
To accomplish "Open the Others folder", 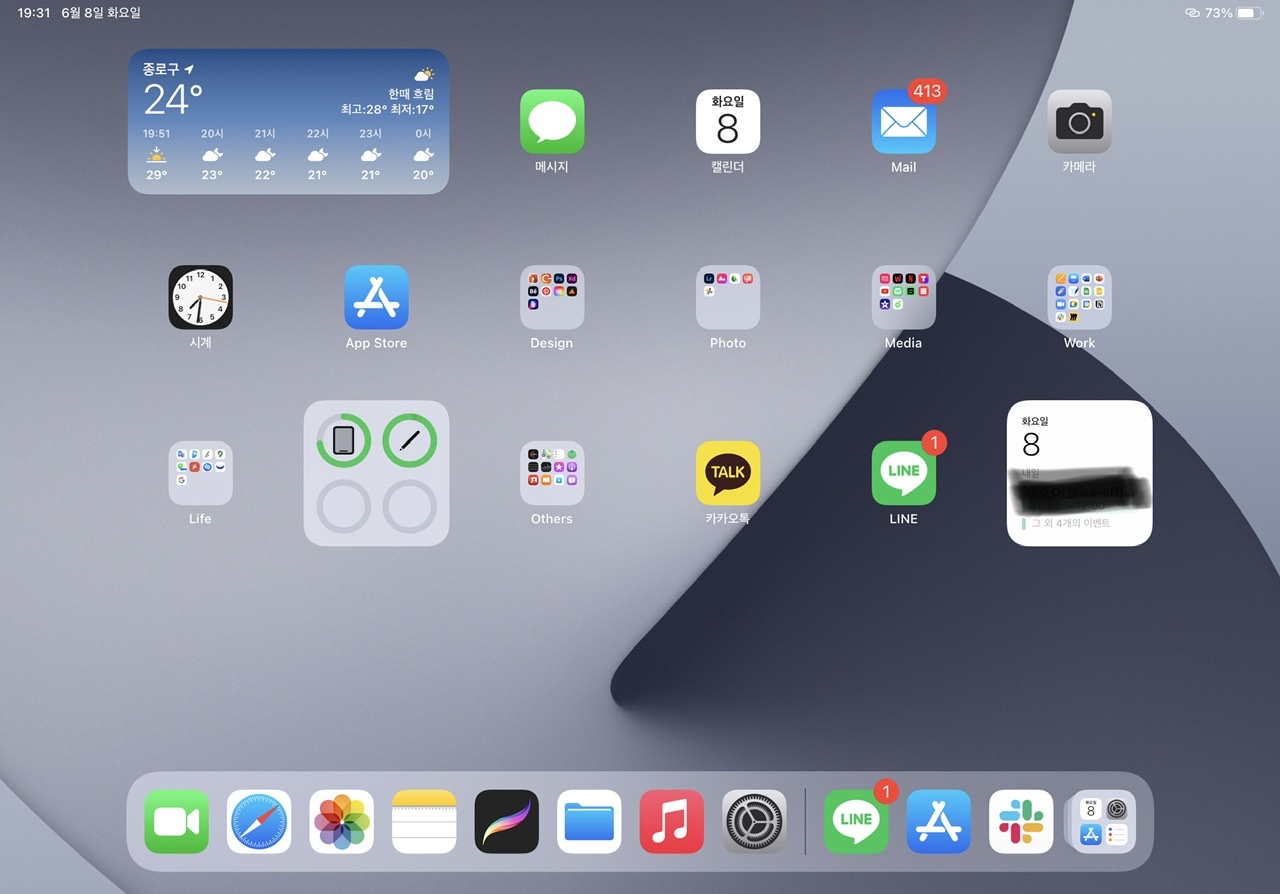I will pos(551,472).
